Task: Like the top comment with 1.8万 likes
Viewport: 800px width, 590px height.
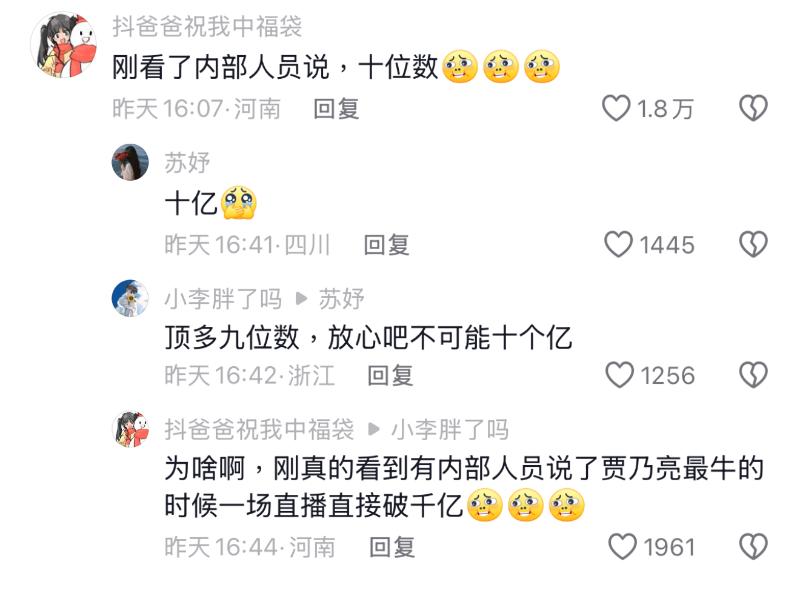Action: [616, 108]
